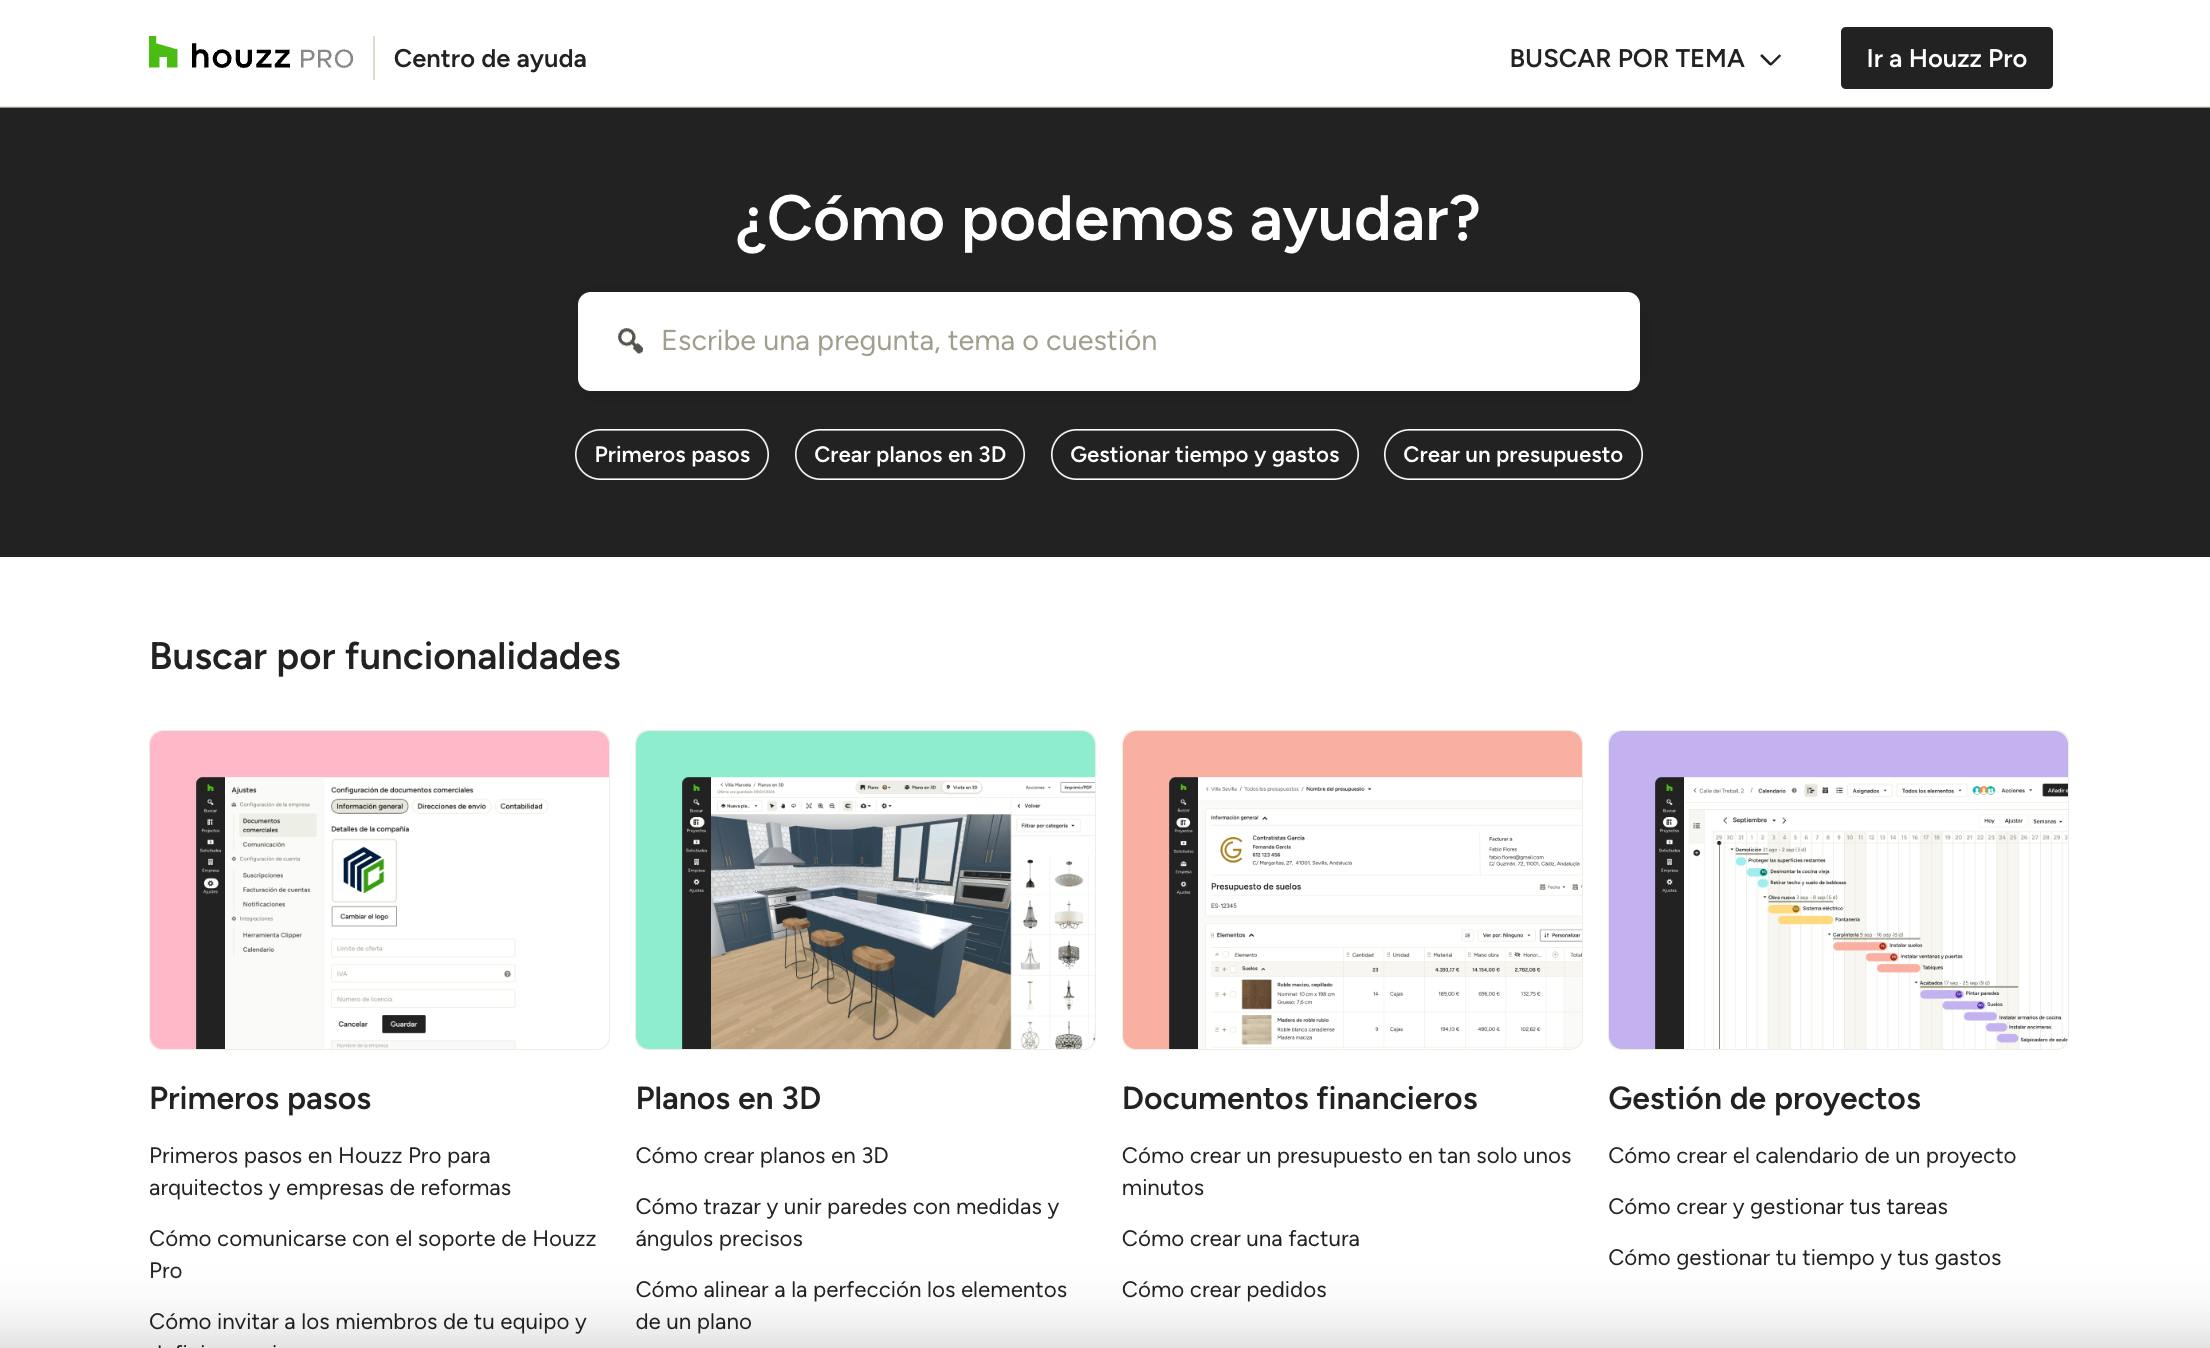
Task: Open Cómo crear y gestionar tus tareas
Action: [1777, 1206]
